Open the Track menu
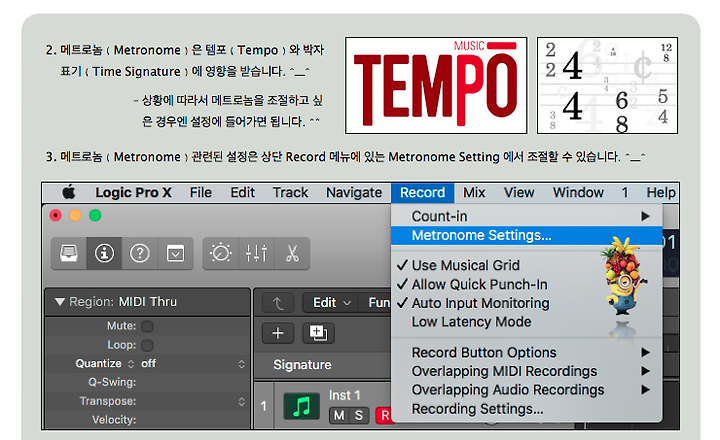This screenshot has width=720, height=440. coord(290,192)
